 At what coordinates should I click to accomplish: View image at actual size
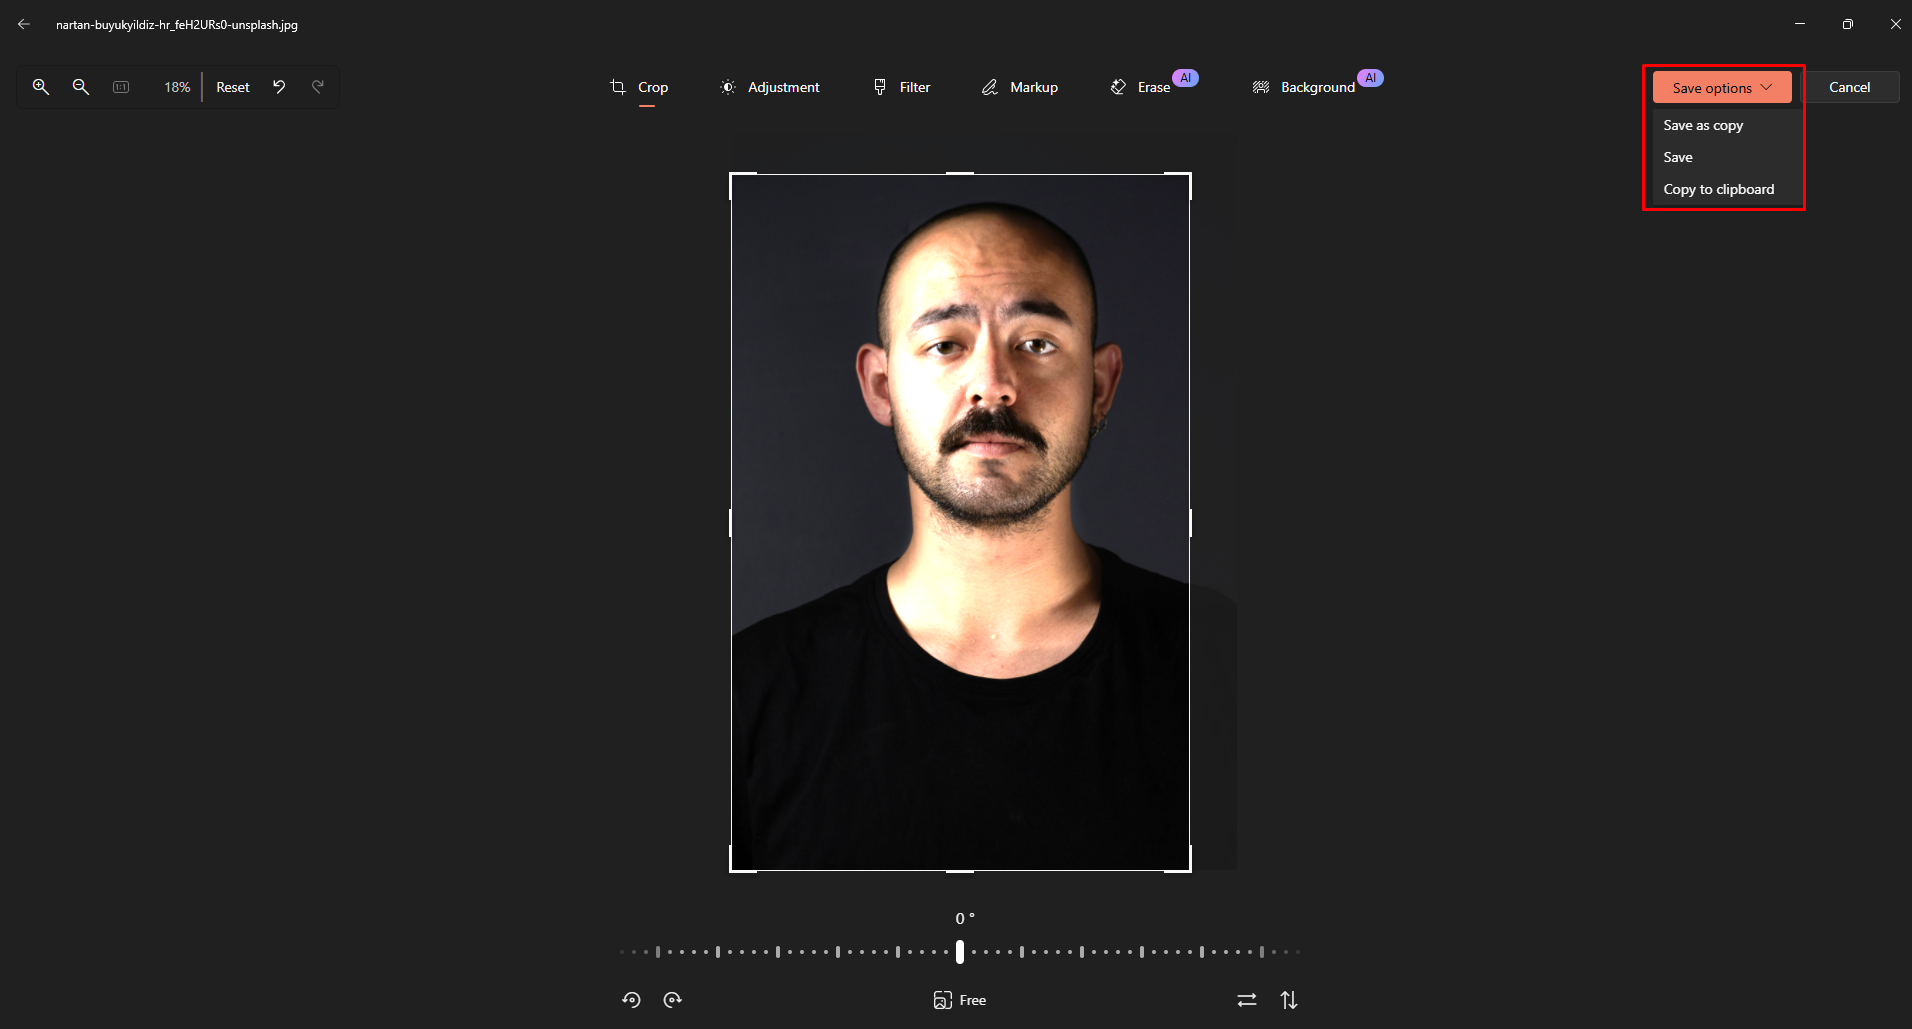click(121, 87)
